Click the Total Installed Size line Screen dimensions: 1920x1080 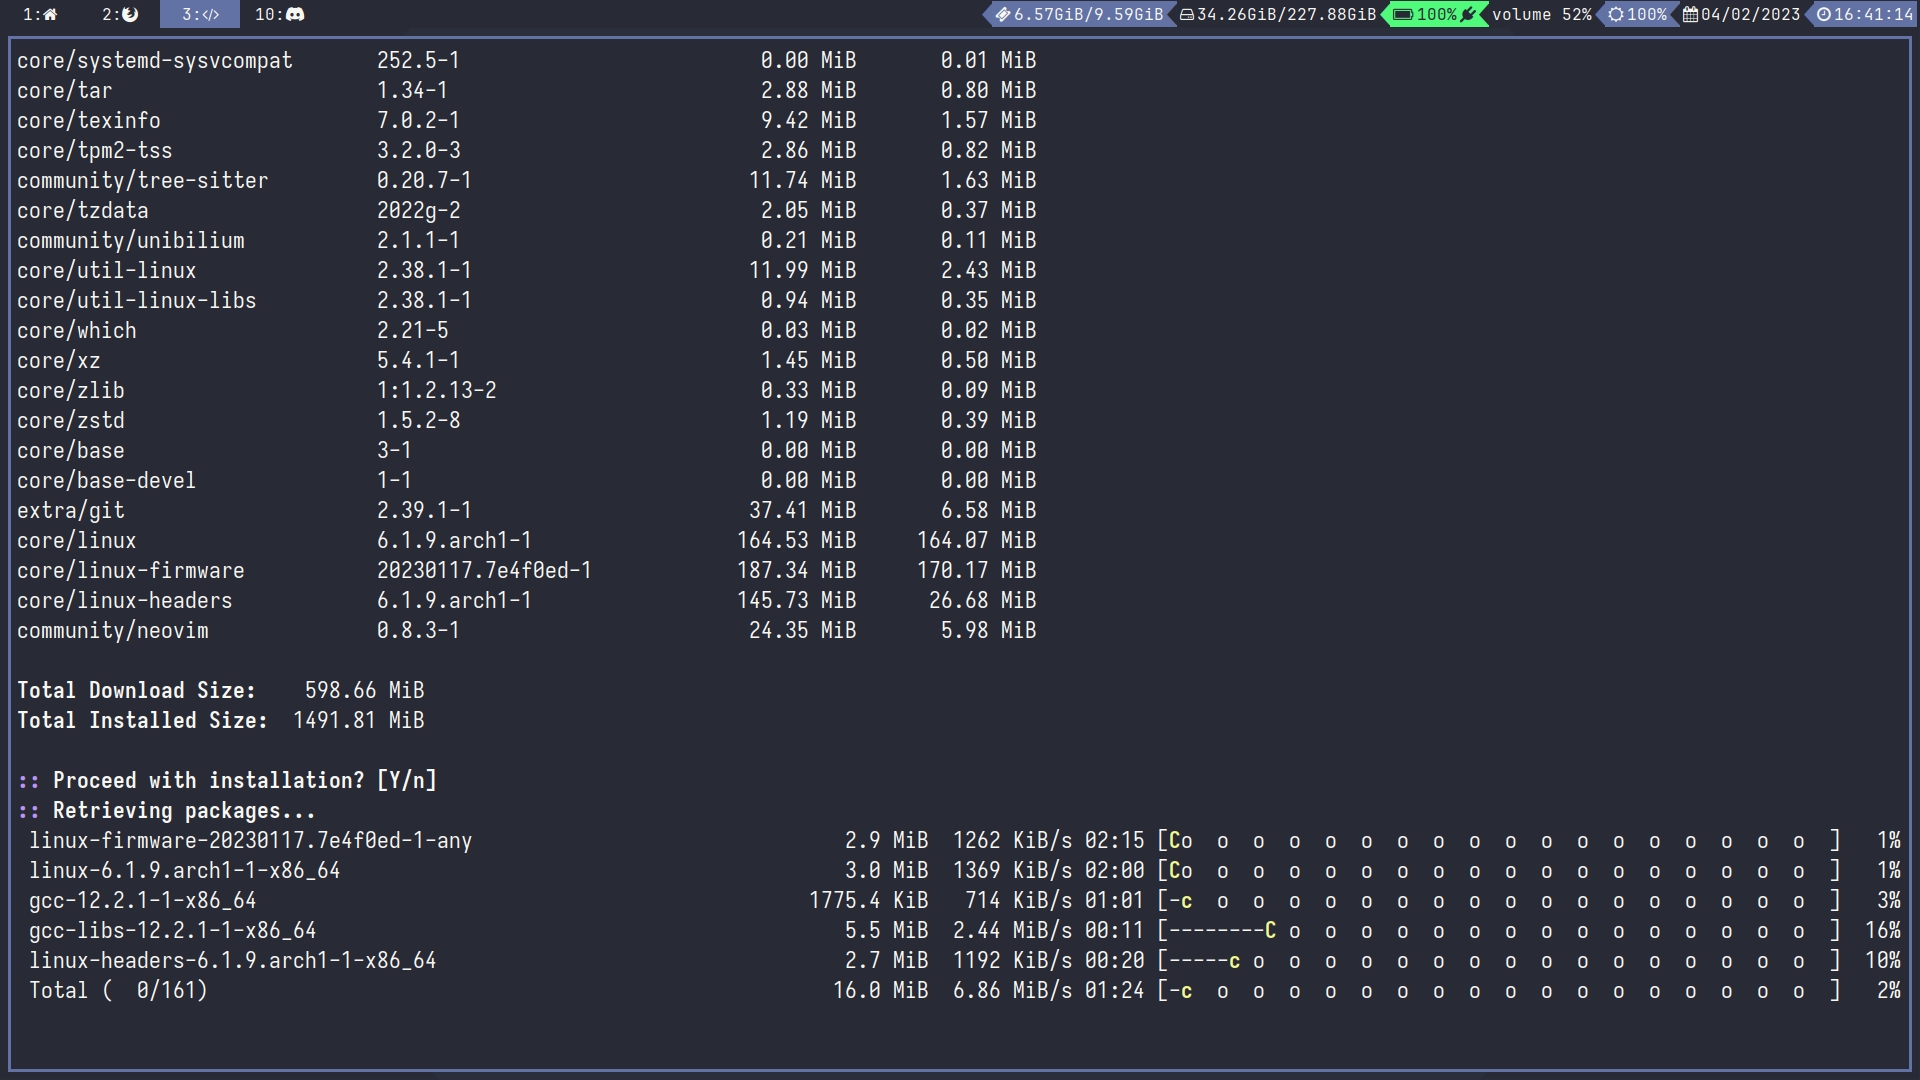(x=220, y=720)
